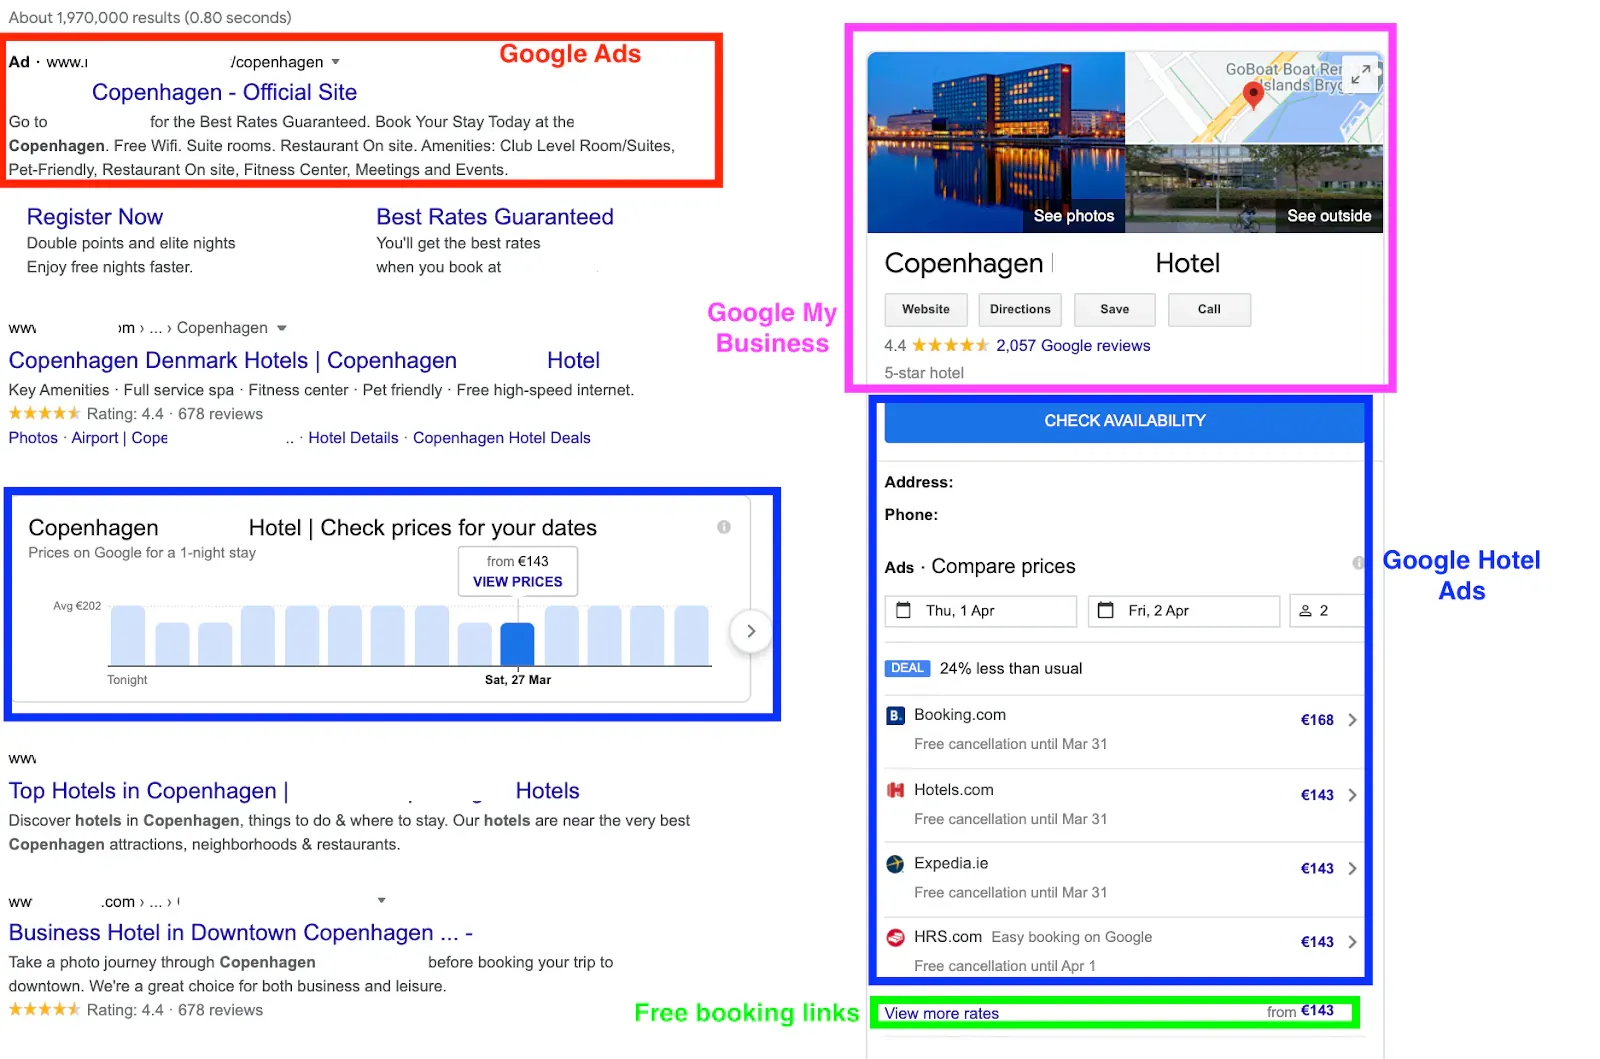The height and width of the screenshot is (1059, 1600).
Task: Open the check-in date Thu, 1 Apr field
Action: [980, 611]
